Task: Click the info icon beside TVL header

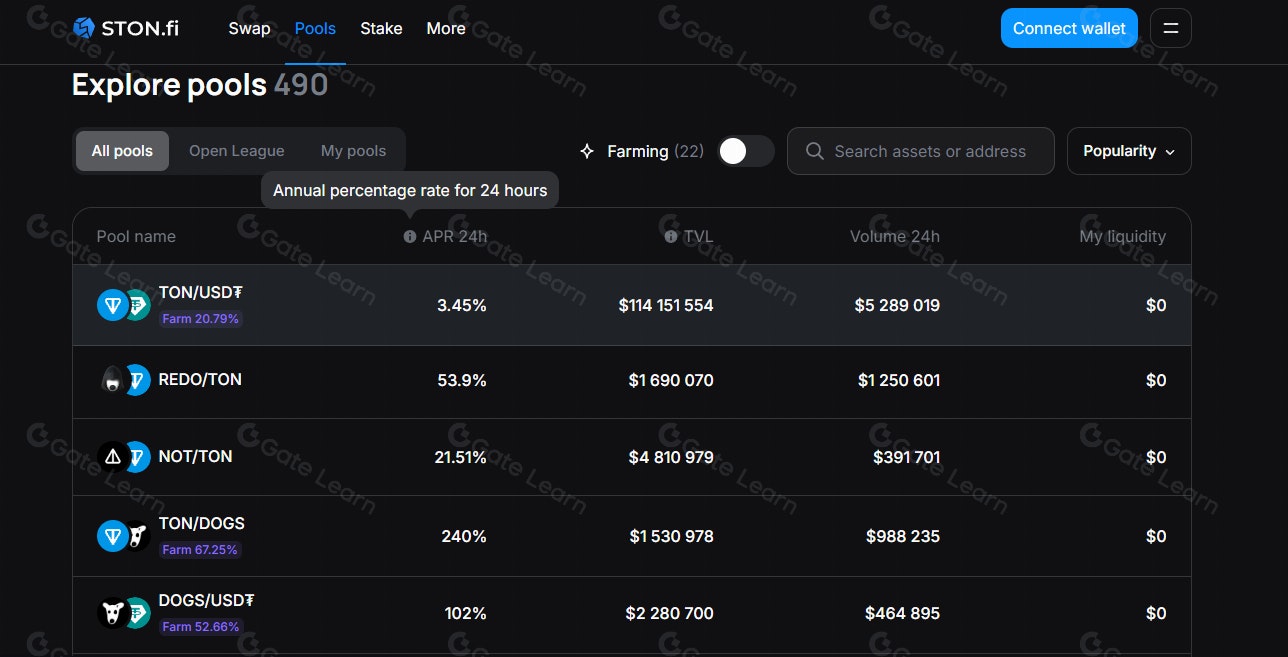Action: coord(670,236)
